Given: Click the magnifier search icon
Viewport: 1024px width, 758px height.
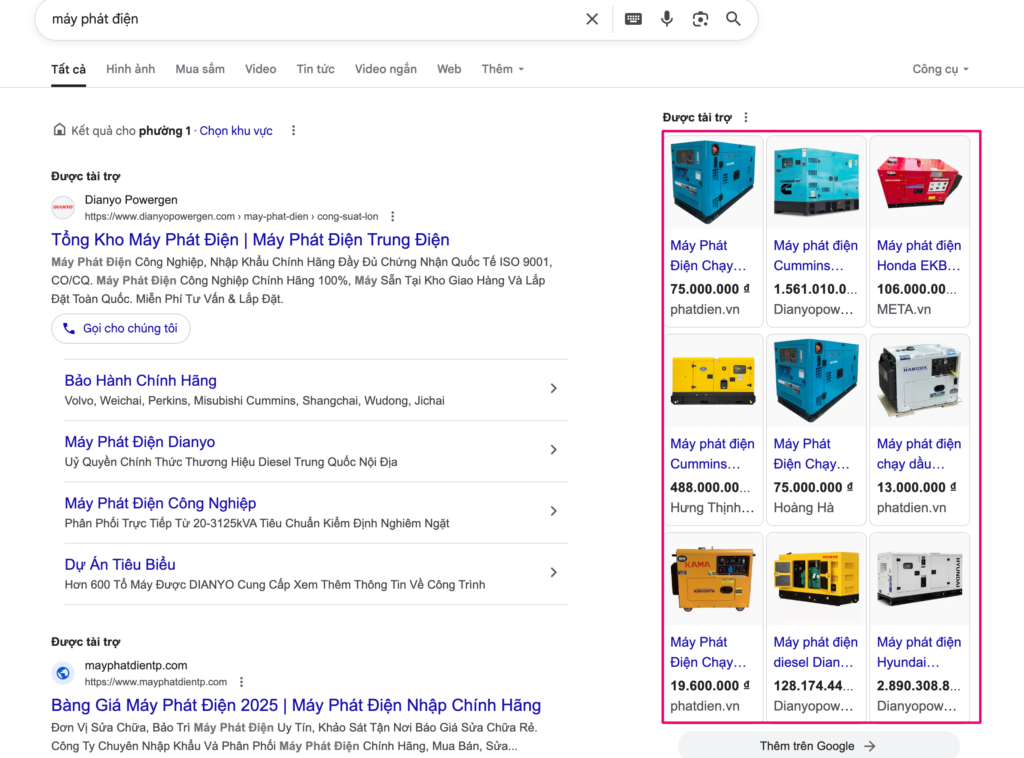Looking at the screenshot, I should pos(733,19).
